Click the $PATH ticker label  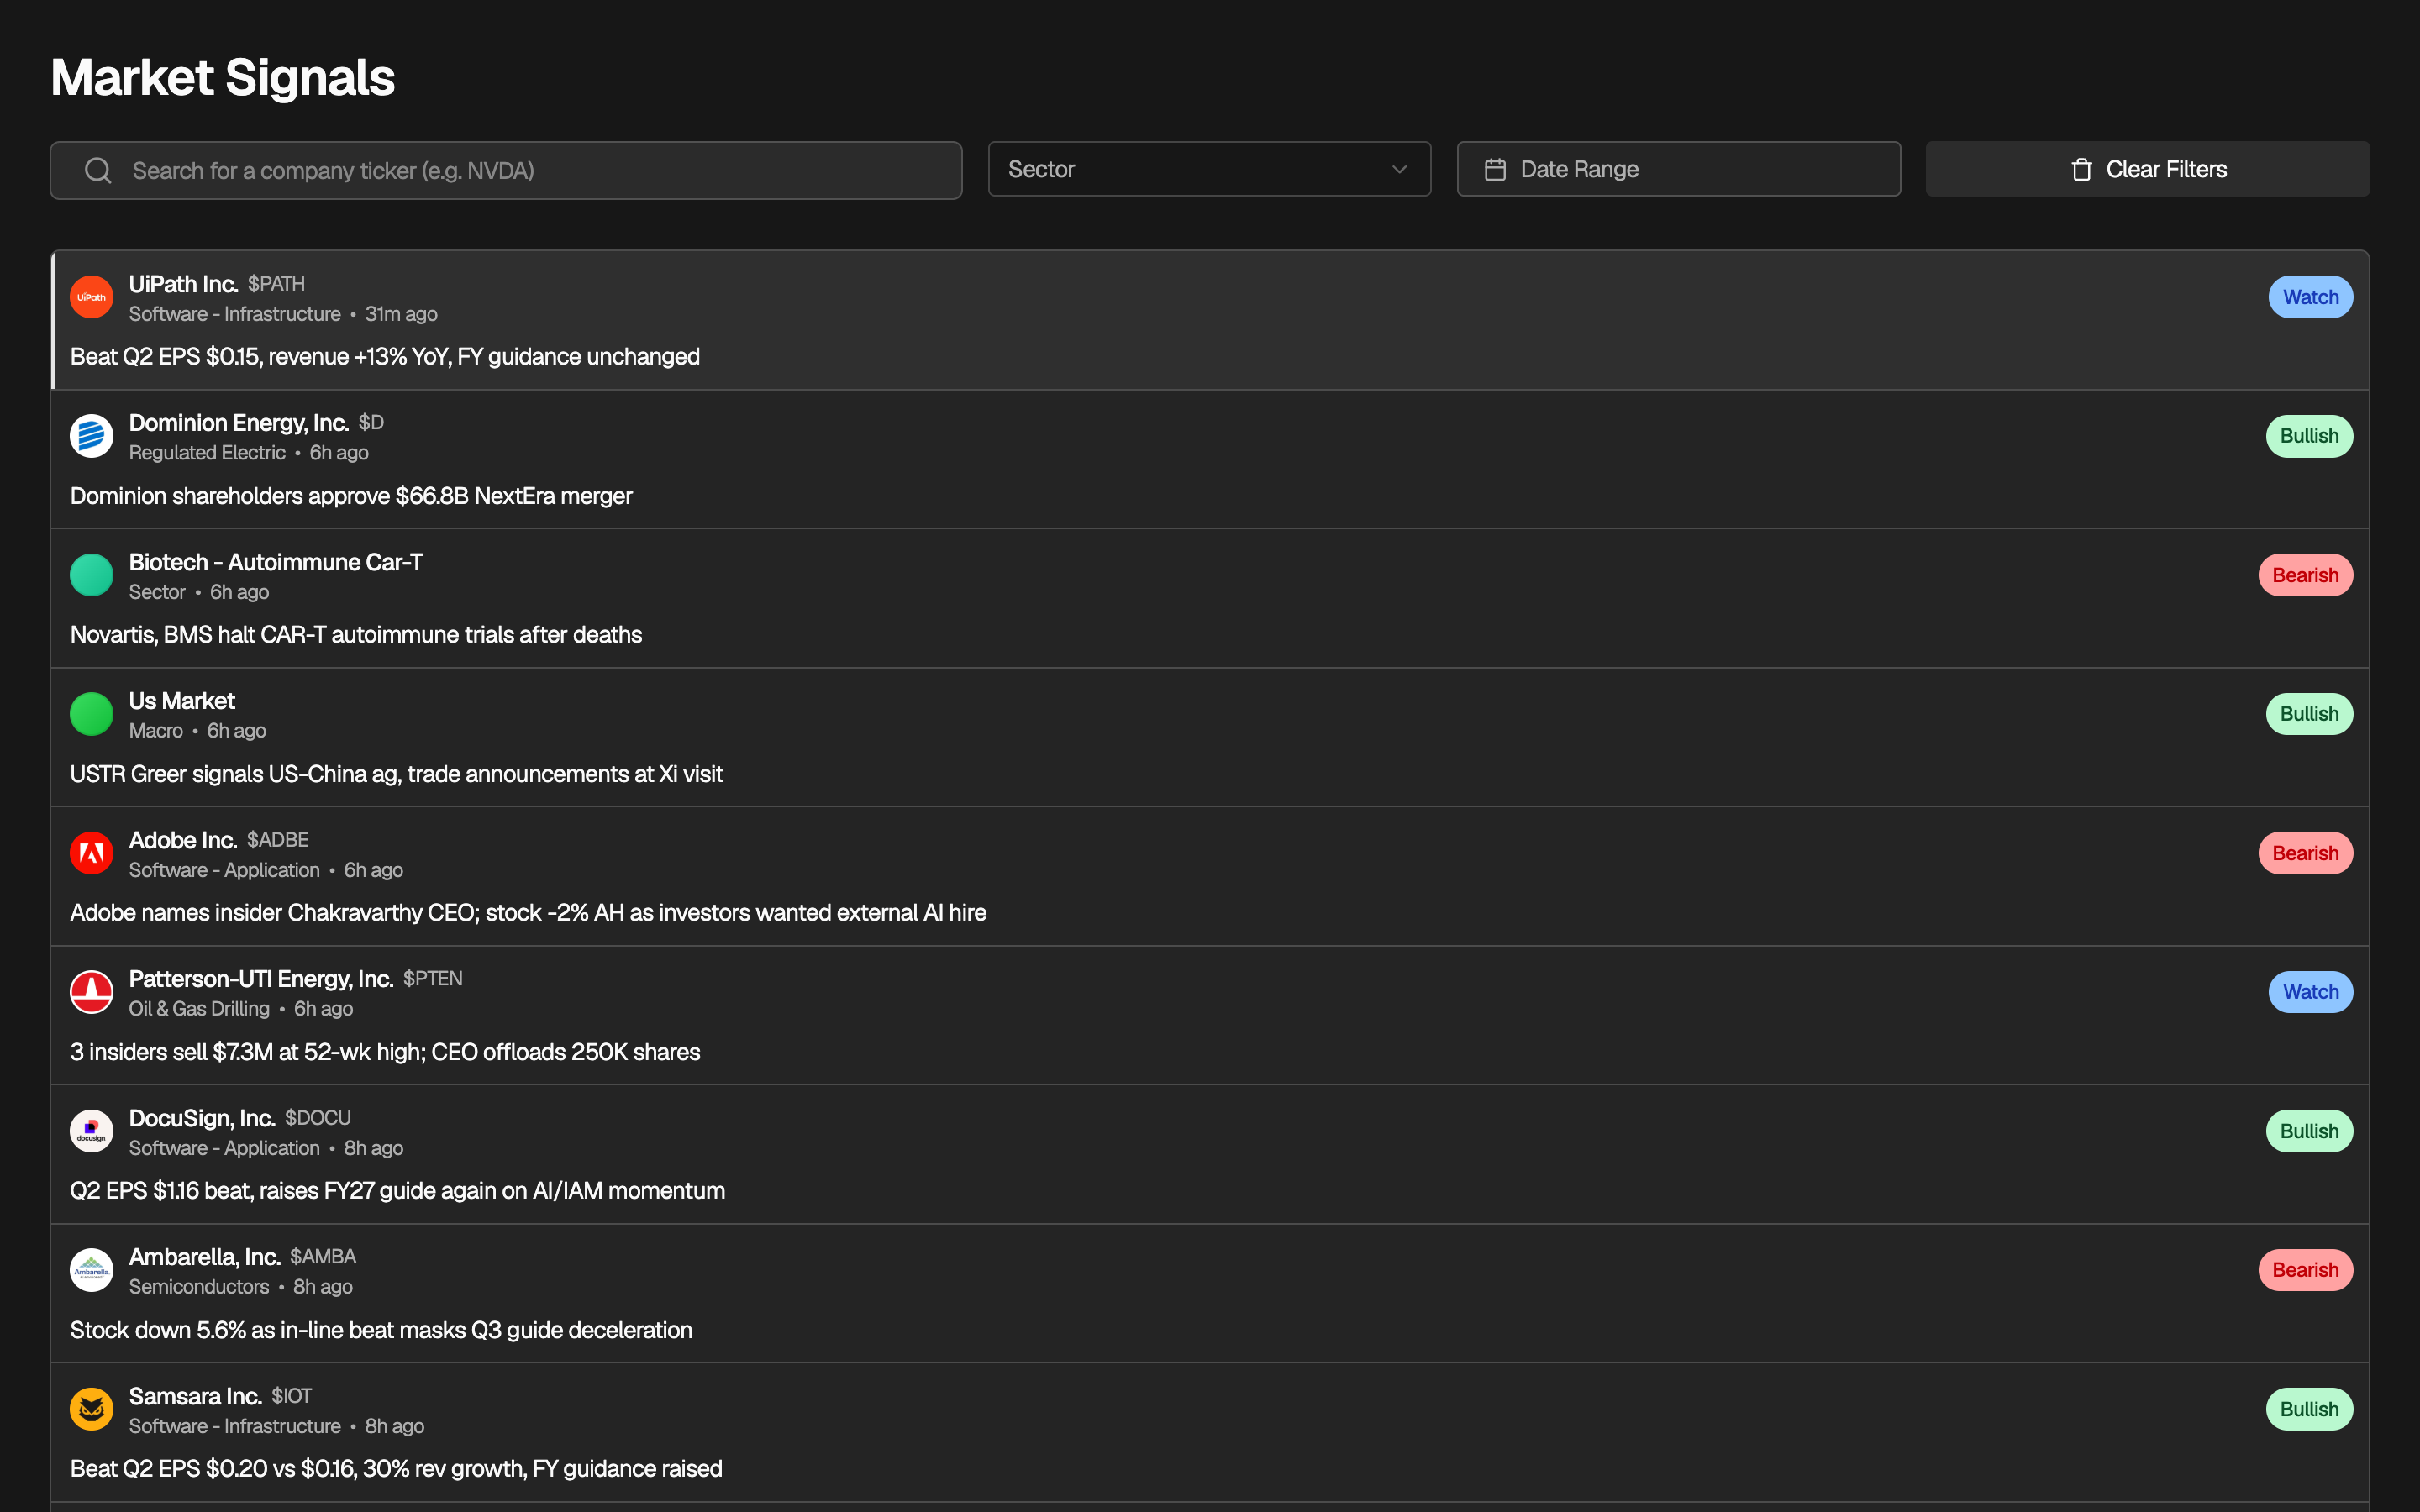[276, 284]
